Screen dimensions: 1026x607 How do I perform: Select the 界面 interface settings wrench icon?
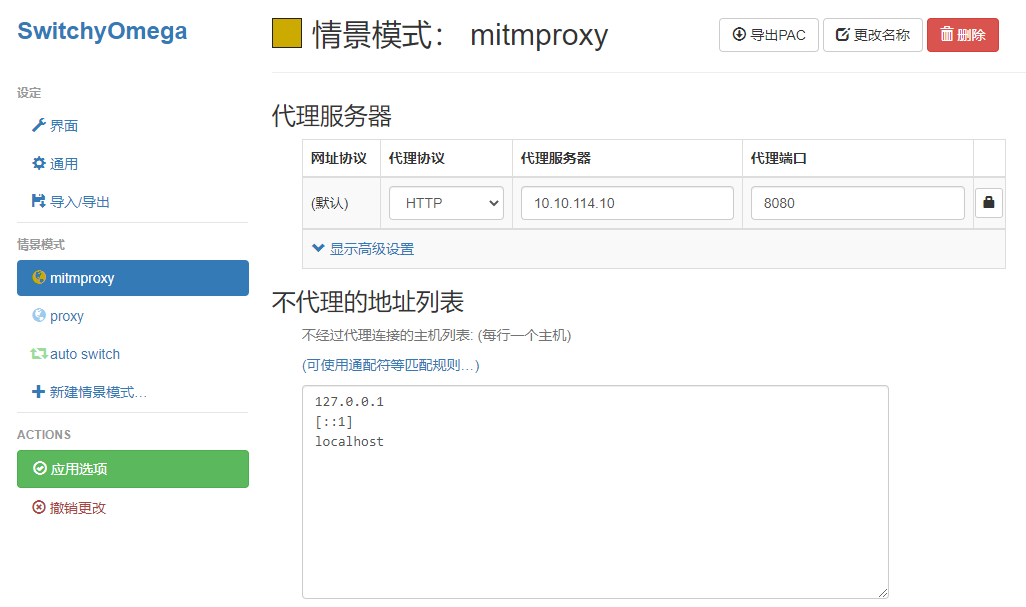[41, 125]
